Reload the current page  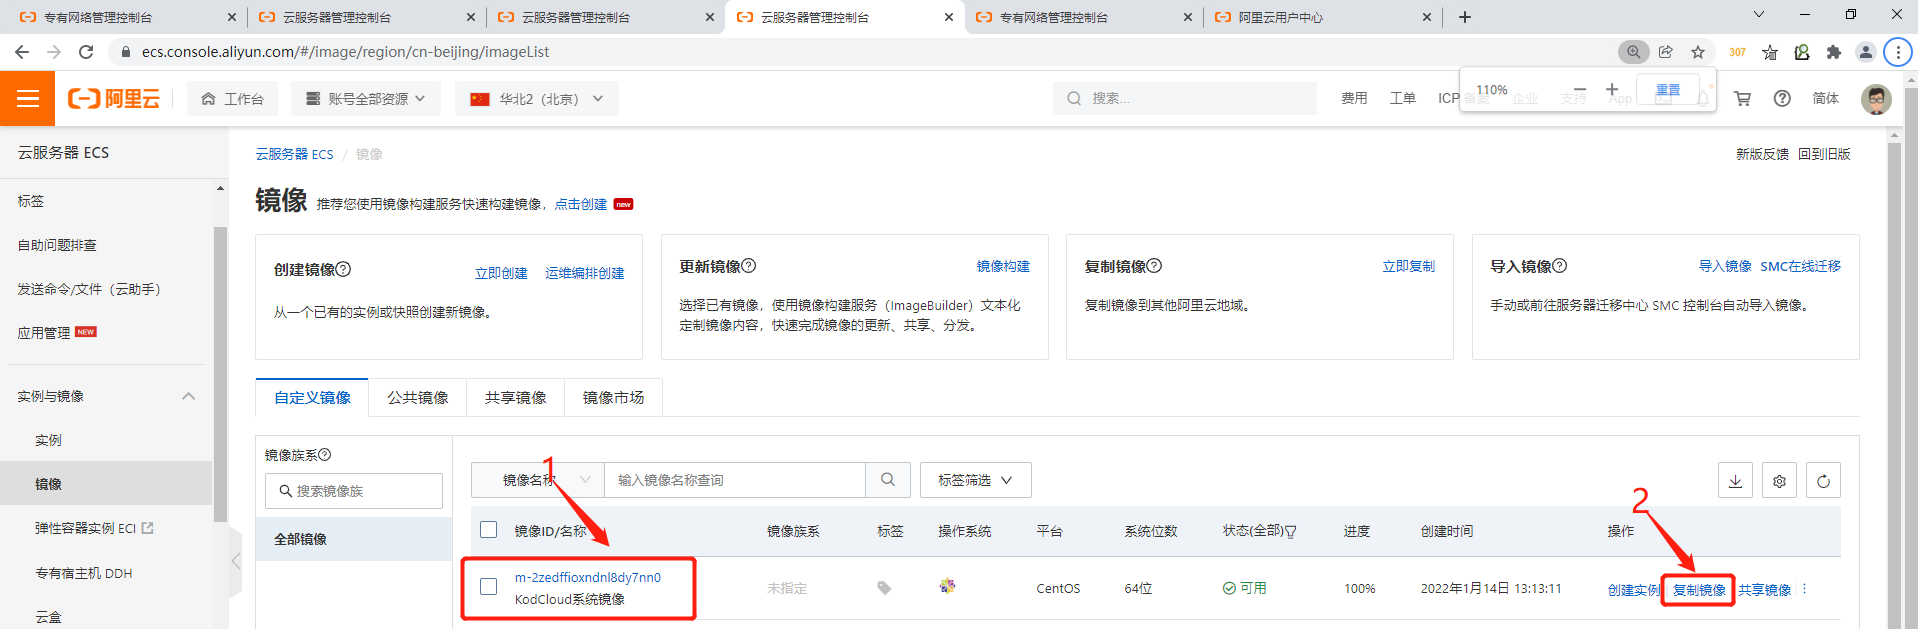tap(86, 52)
